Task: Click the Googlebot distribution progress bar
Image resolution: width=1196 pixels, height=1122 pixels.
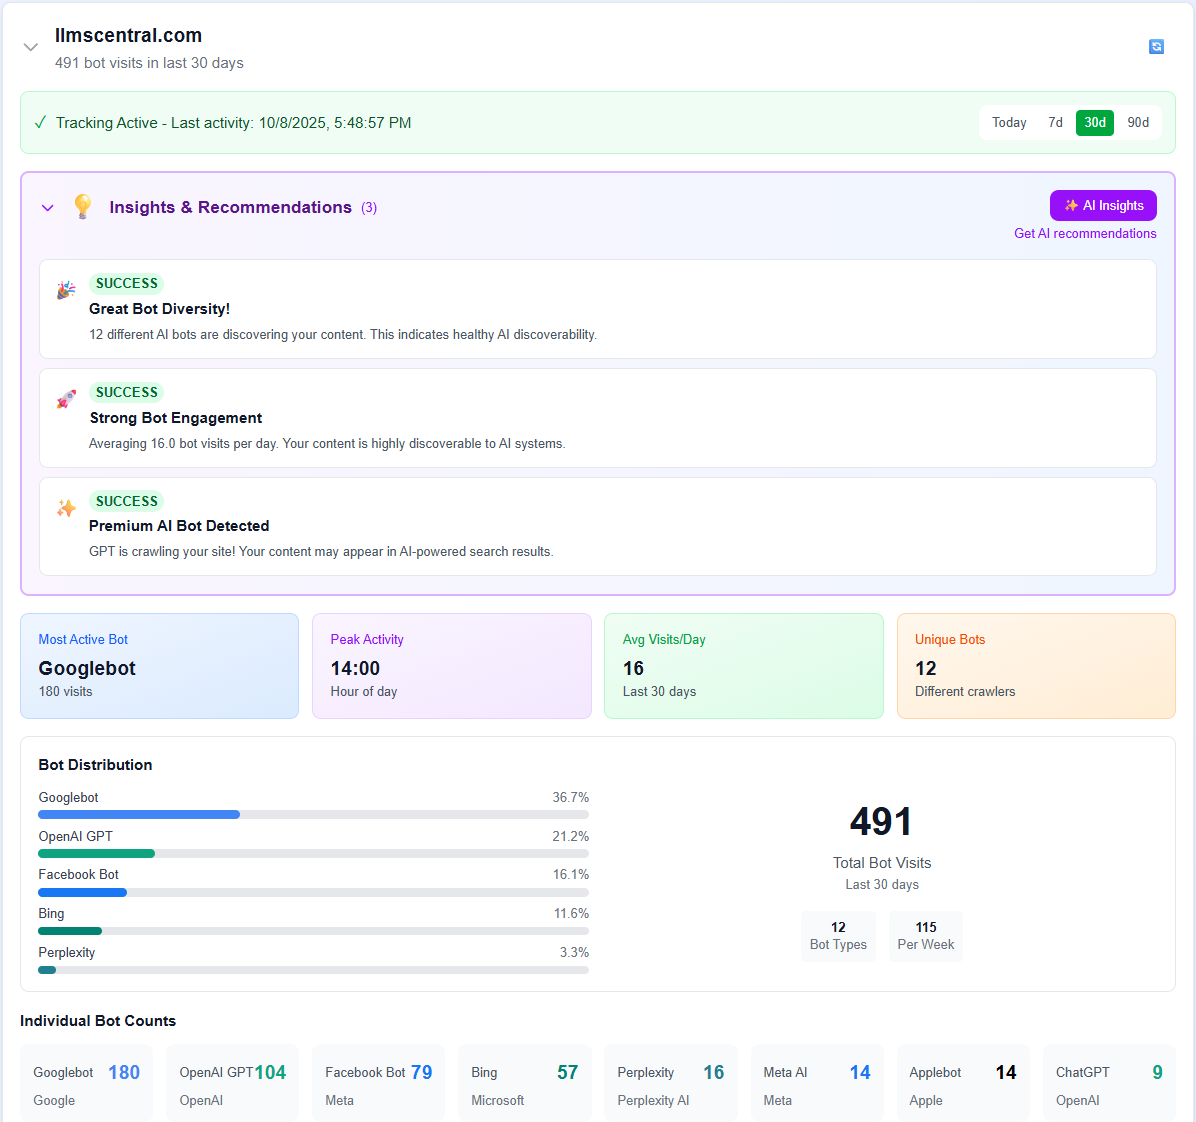Action: 313,814
